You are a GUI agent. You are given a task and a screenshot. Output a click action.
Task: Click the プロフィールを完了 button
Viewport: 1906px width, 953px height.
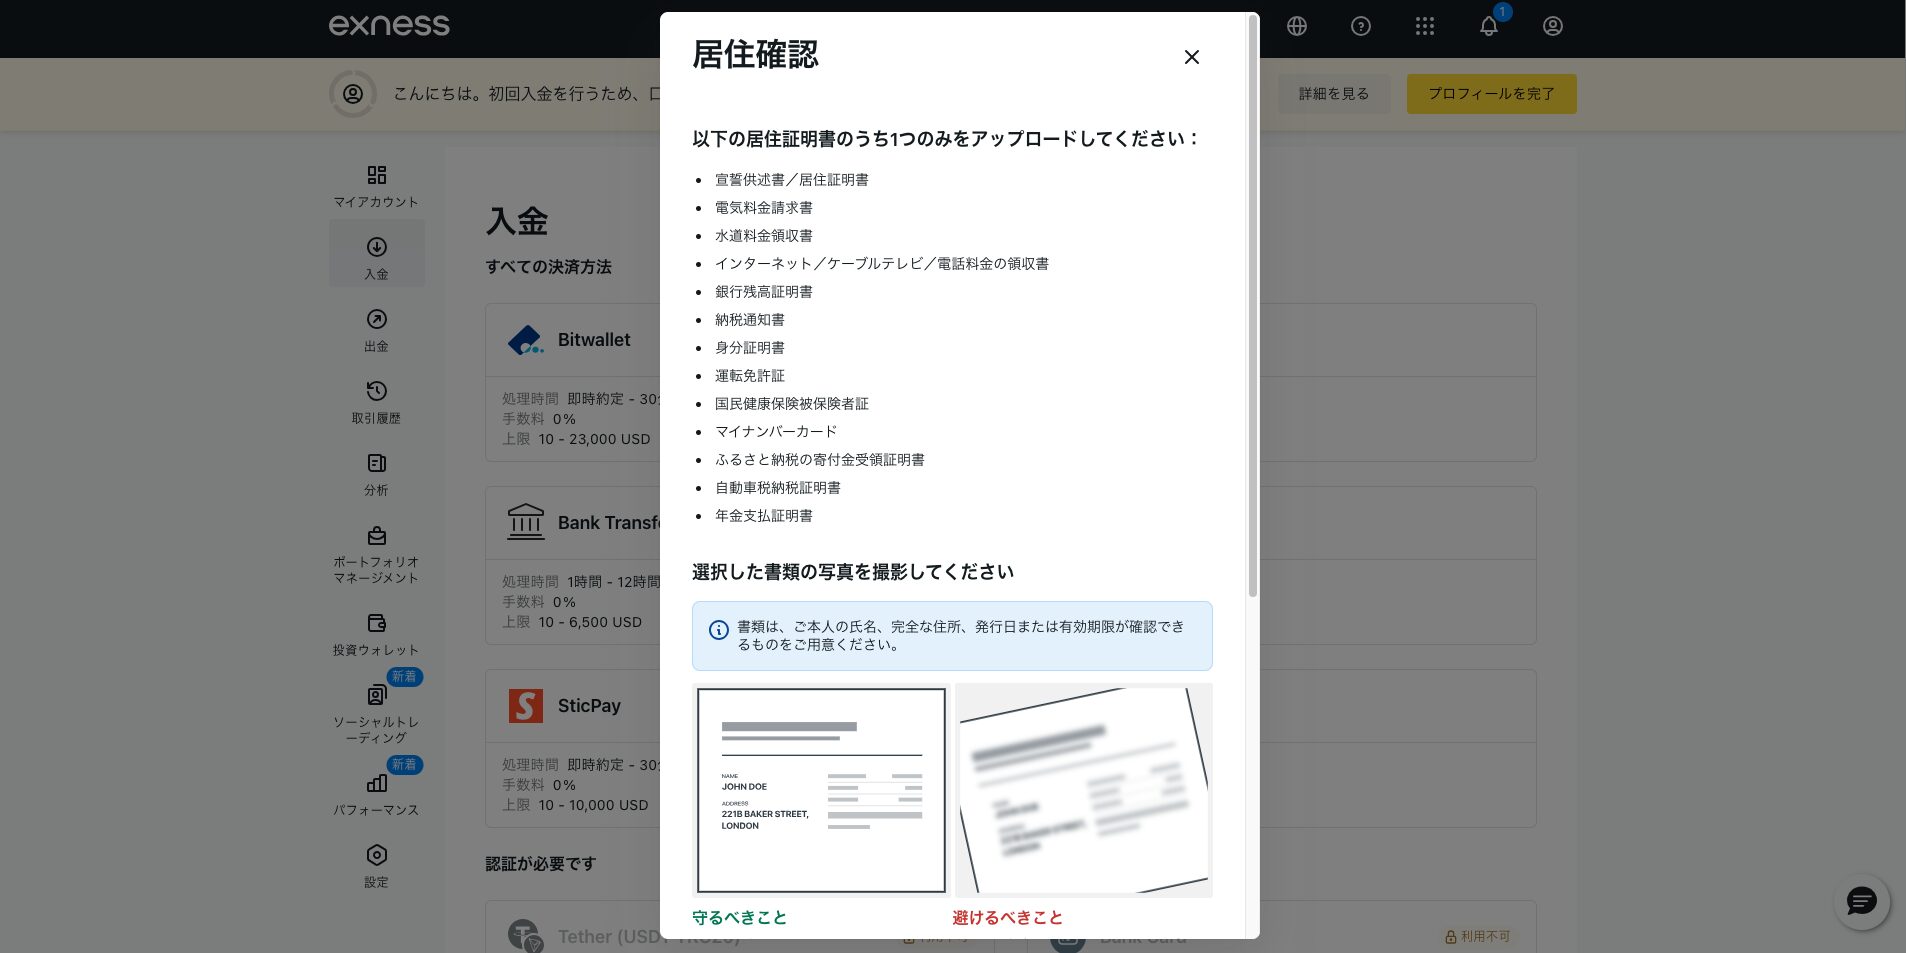click(x=1491, y=94)
